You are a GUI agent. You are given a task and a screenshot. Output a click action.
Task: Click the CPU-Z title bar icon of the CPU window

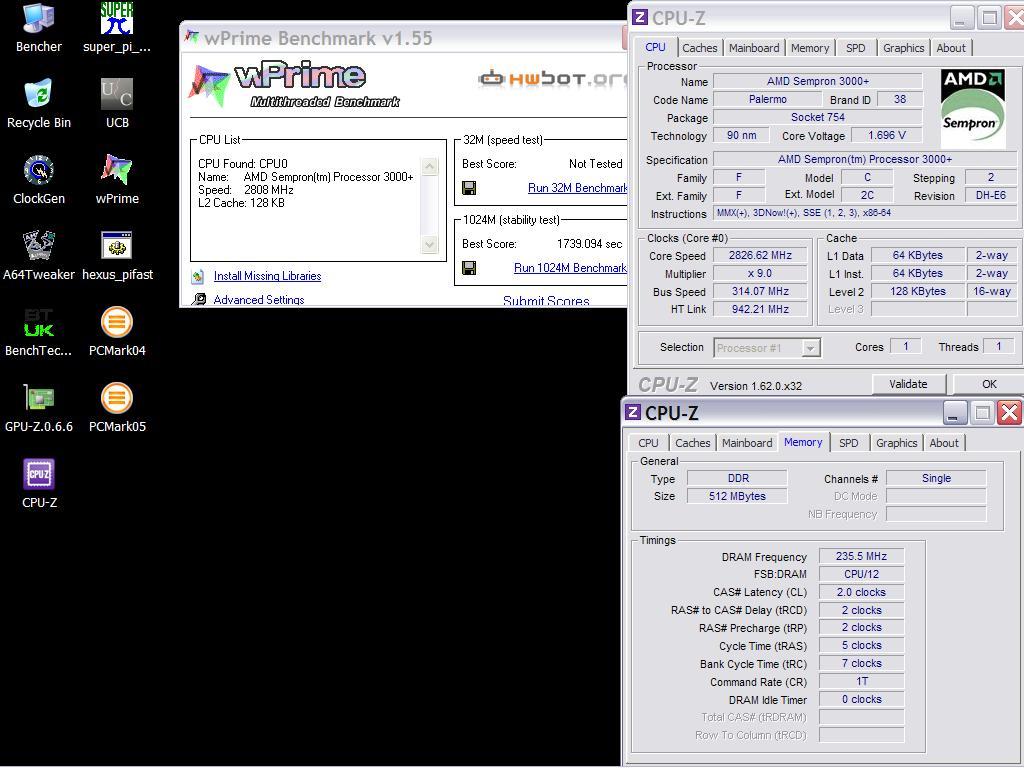click(640, 17)
